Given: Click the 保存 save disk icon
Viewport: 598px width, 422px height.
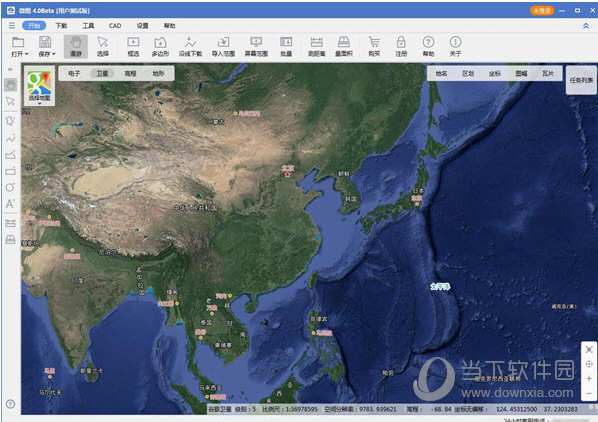Looking at the screenshot, I should coord(45,42).
